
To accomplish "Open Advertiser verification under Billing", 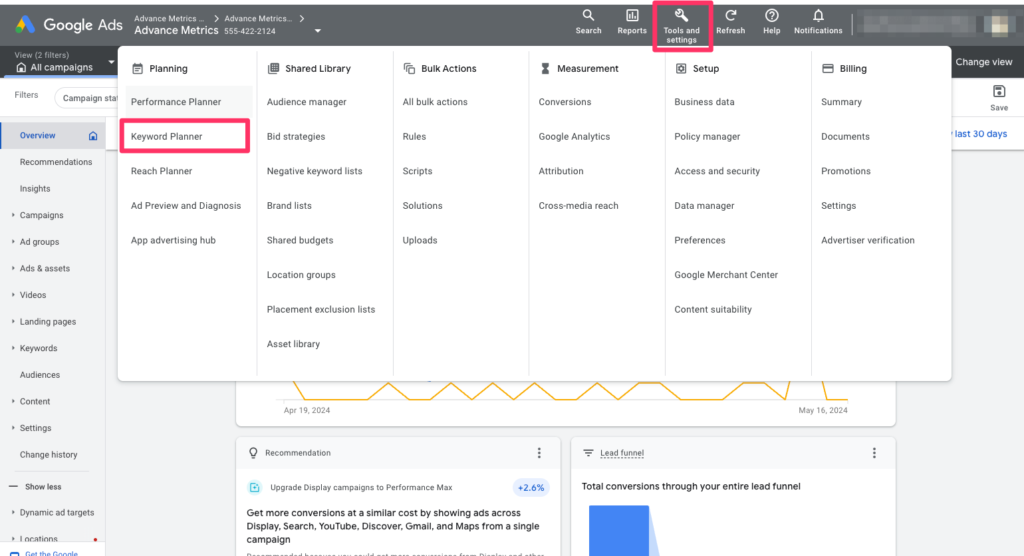I will 868,240.
